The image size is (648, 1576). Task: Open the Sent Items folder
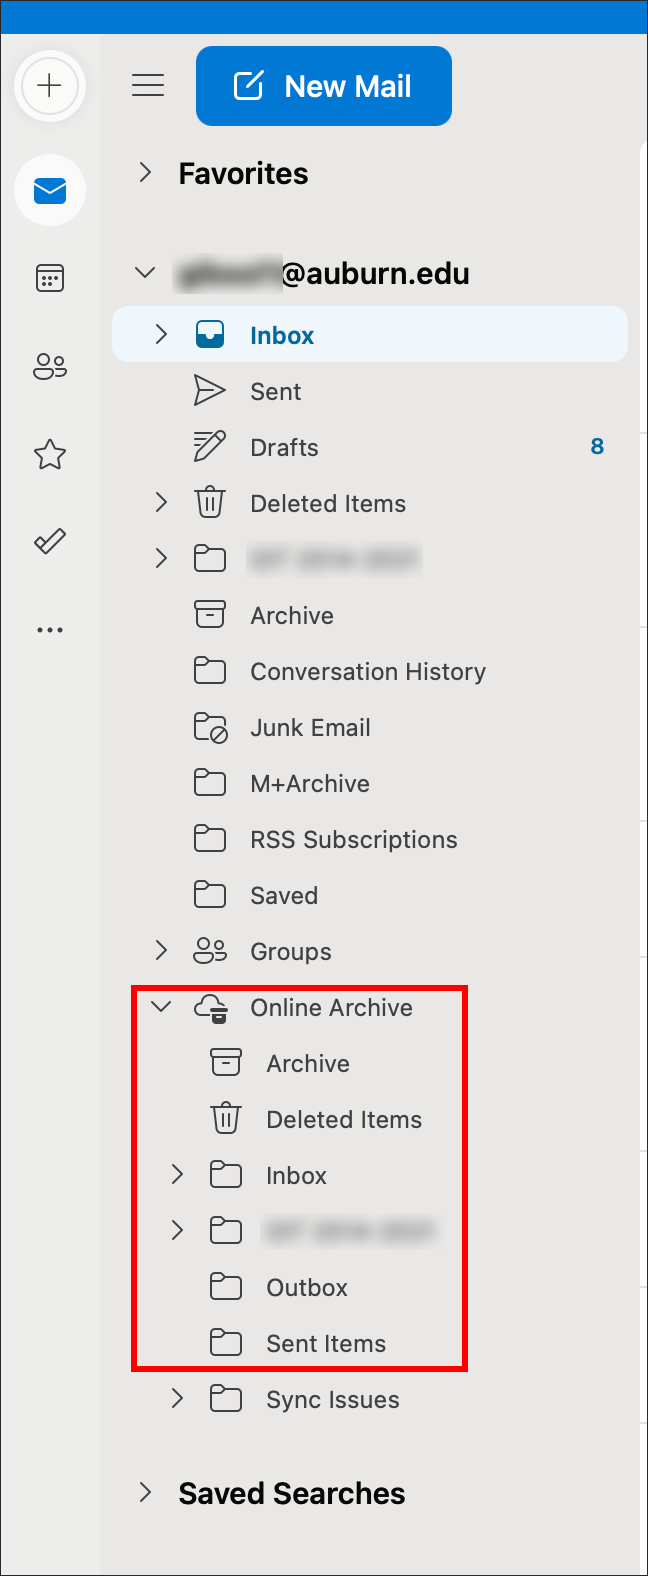click(326, 1344)
